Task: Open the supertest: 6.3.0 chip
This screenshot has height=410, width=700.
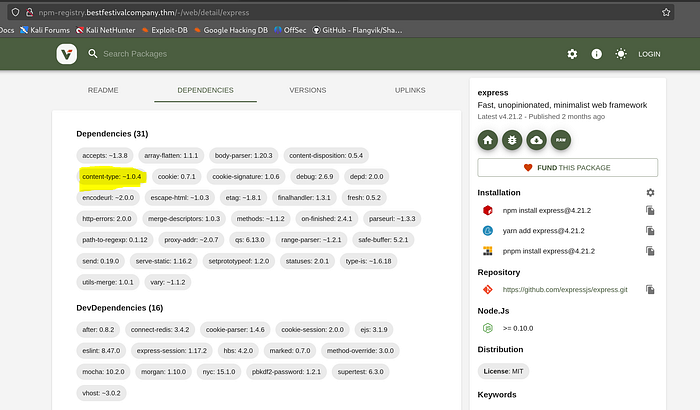Action: point(360,372)
